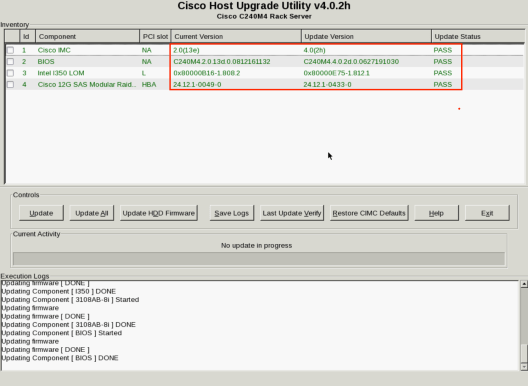This screenshot has height=386, width=528.
Task: Click log line 'Updating Component [ BIOS ] DONE'
Action: [x=60, y=358]
